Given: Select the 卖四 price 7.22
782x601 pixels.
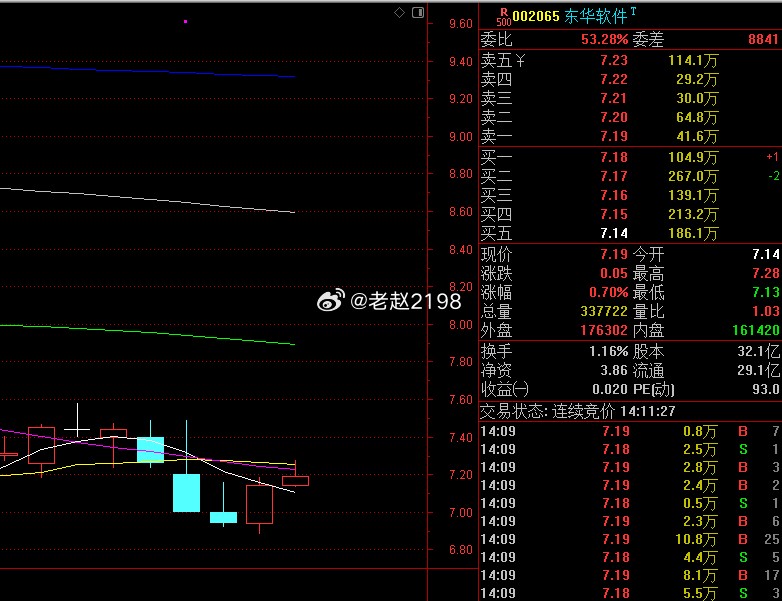Looking at the screenshot, I should [614, 79].
